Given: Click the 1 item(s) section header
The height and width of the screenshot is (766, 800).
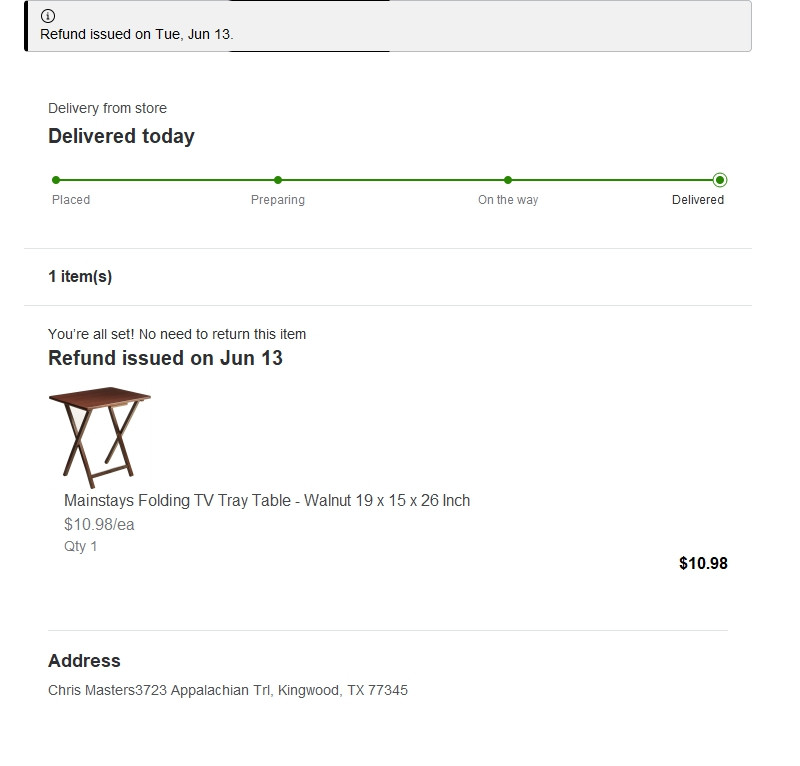Looking at the screenshot, I should pos(80,277).
